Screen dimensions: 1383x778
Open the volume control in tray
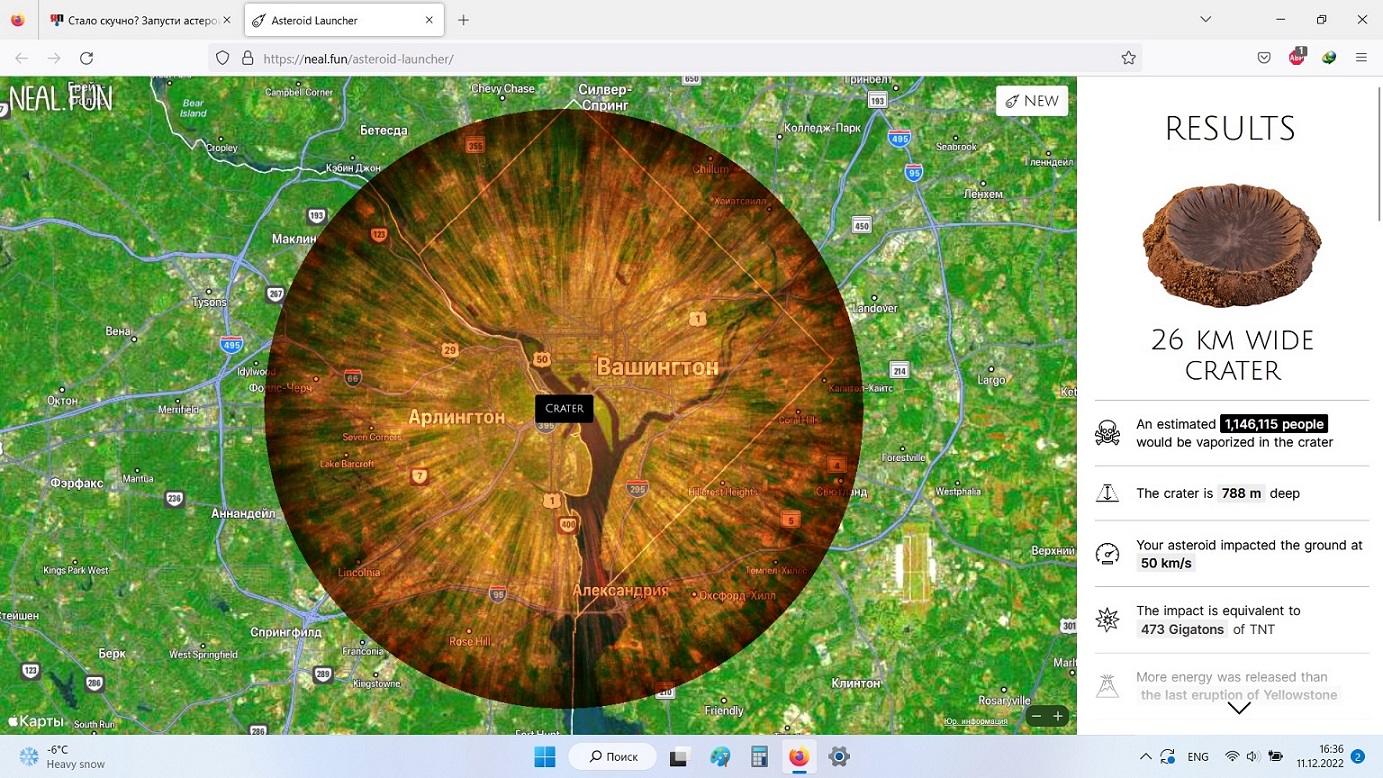click(x=1253, y=757)
